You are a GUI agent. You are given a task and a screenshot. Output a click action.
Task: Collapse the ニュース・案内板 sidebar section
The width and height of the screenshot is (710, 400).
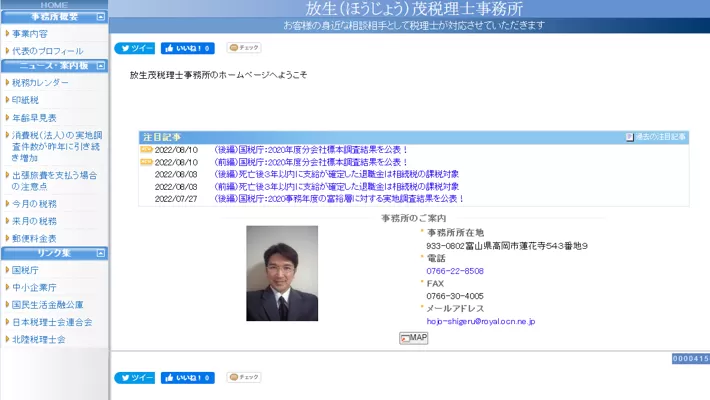100,66
